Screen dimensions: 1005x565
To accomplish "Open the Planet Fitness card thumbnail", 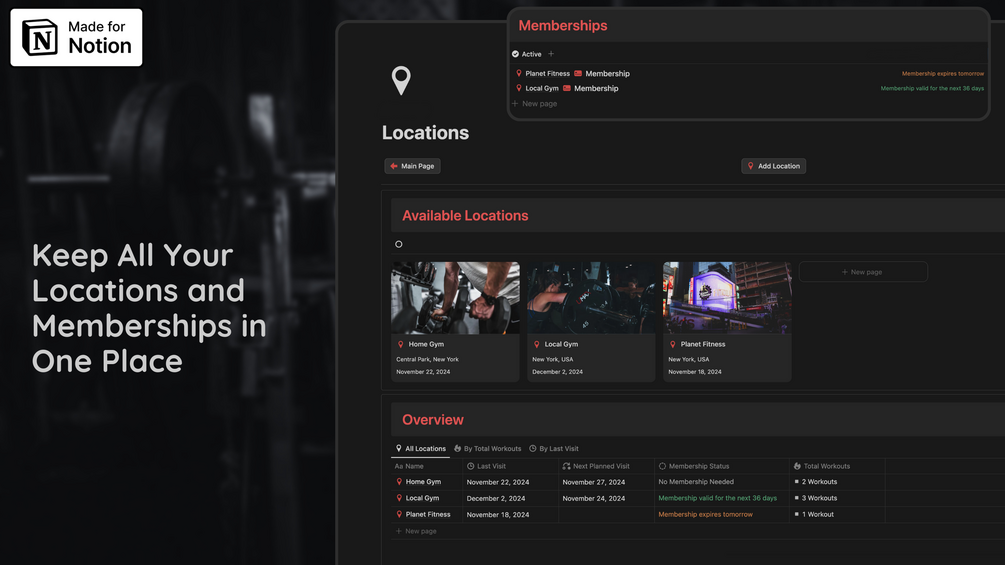I will point(727,297).
